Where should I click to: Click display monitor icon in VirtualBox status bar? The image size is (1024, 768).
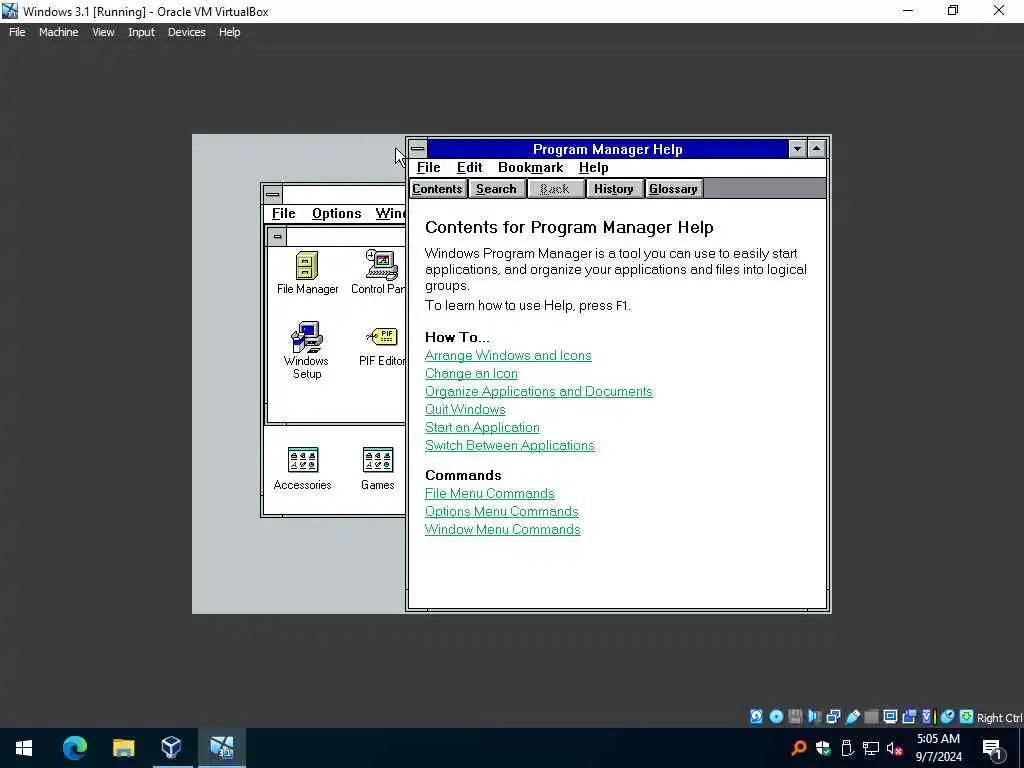[890, 717]
